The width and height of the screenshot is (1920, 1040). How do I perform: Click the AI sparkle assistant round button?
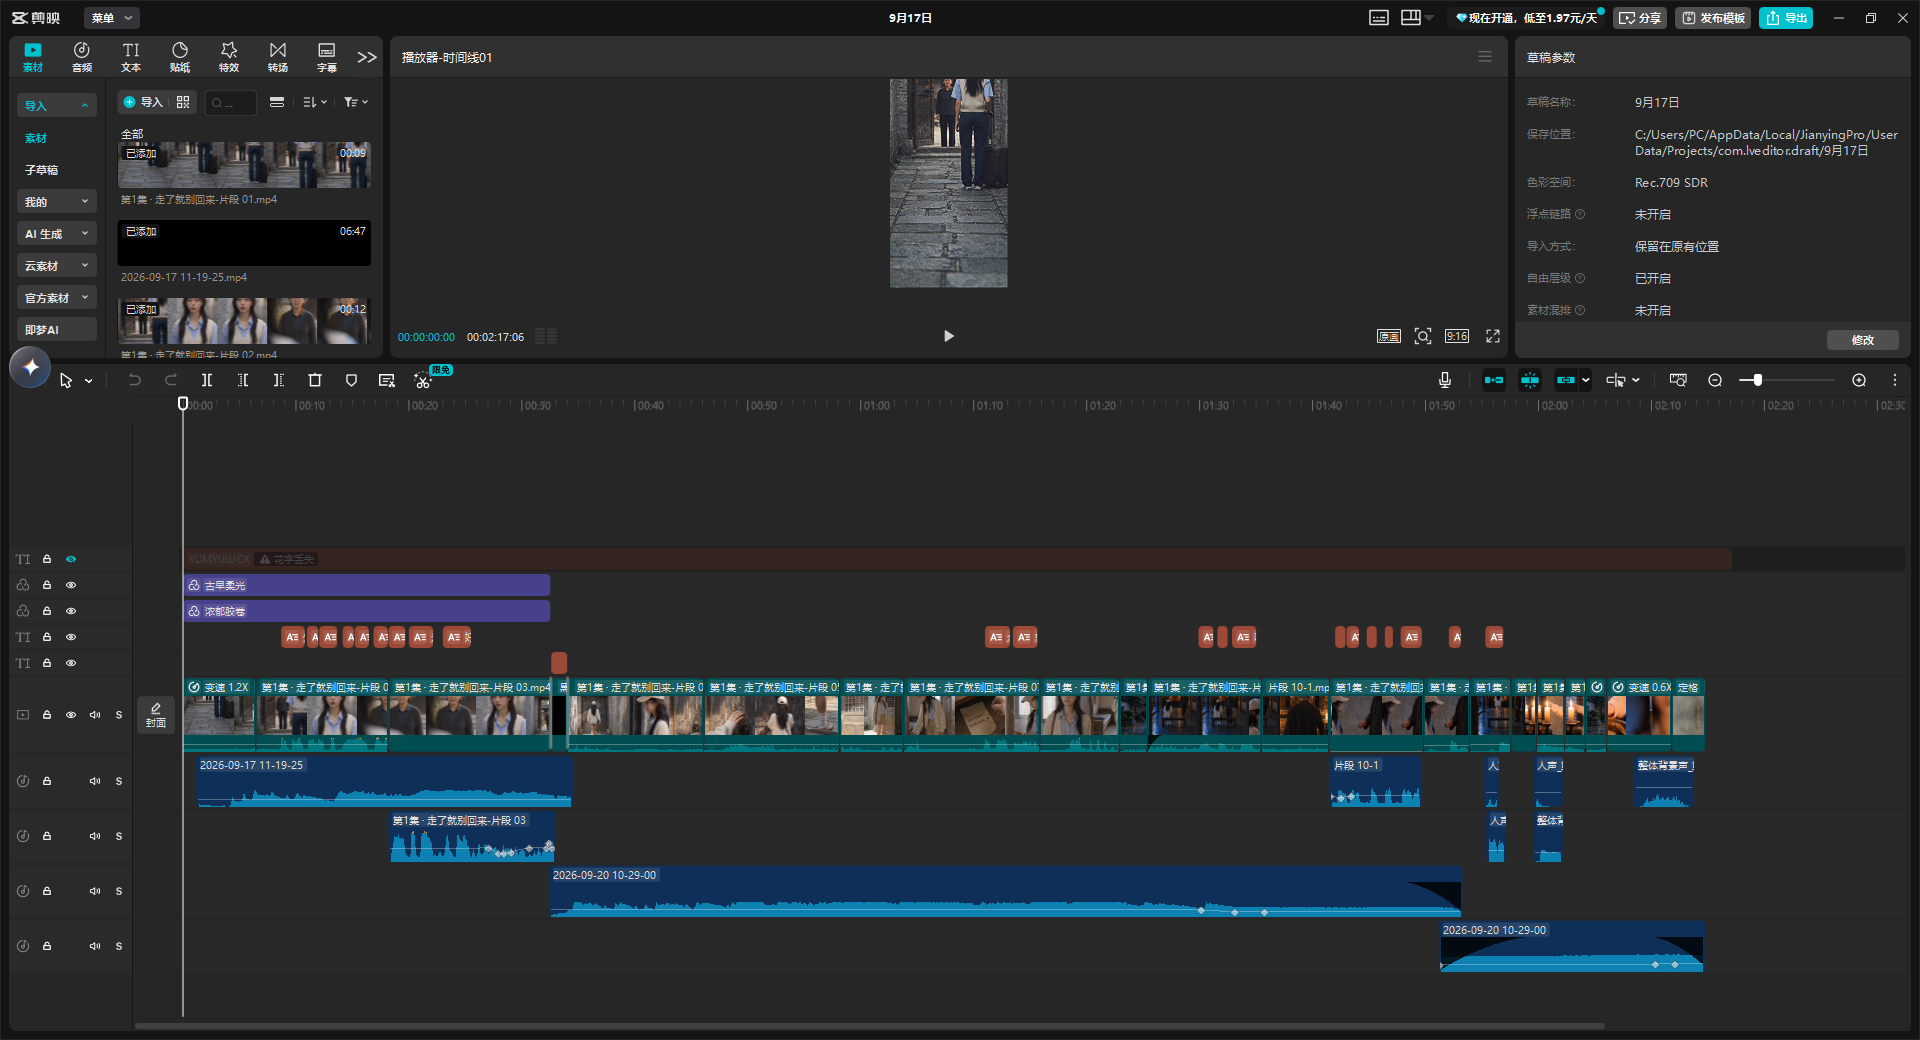point(30,367)
